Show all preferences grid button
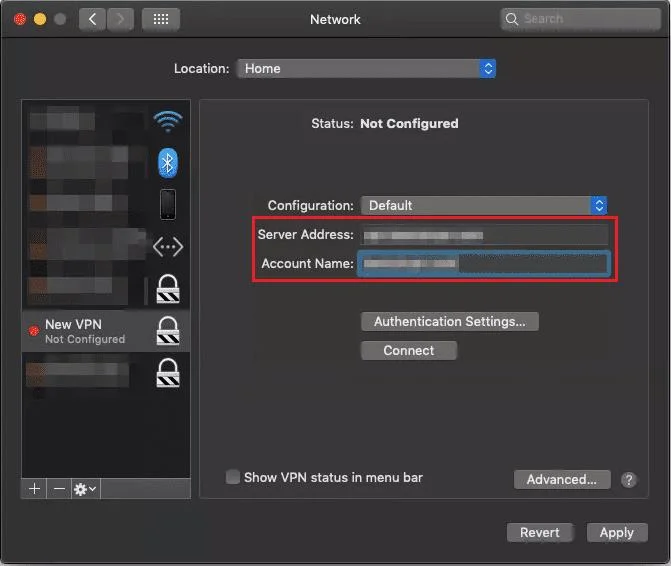This screenshot has width=671, height=566. pyautogui.click(x=160, y=19)
